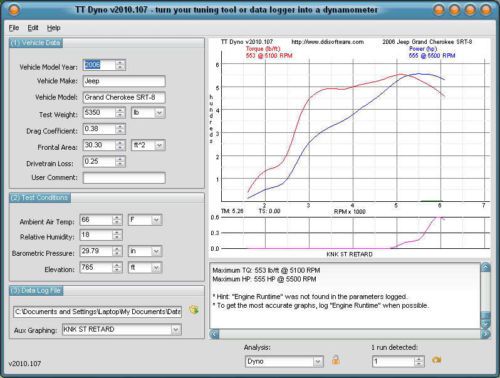Click left arrow of horizontal results scrollbar
The width and height of the screenshot is (500, 378).
pos(214,334)
